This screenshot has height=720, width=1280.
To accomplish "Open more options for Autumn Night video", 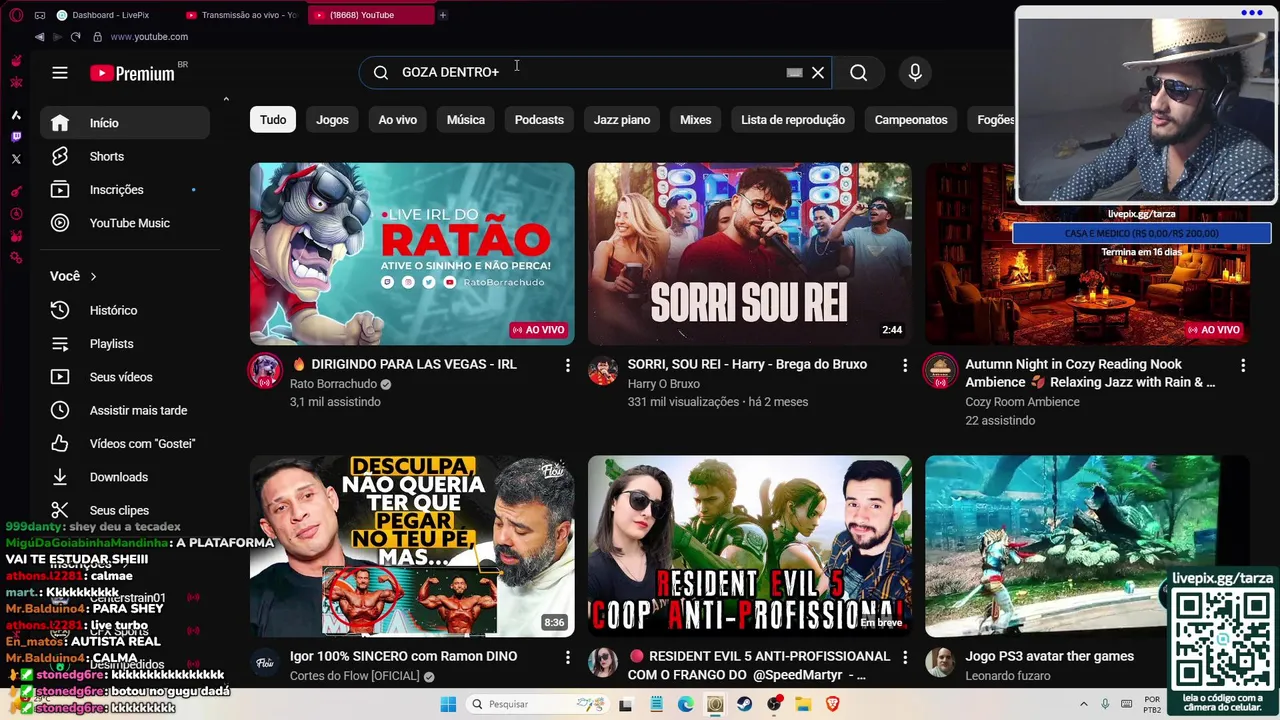I will pos(1243,366).
